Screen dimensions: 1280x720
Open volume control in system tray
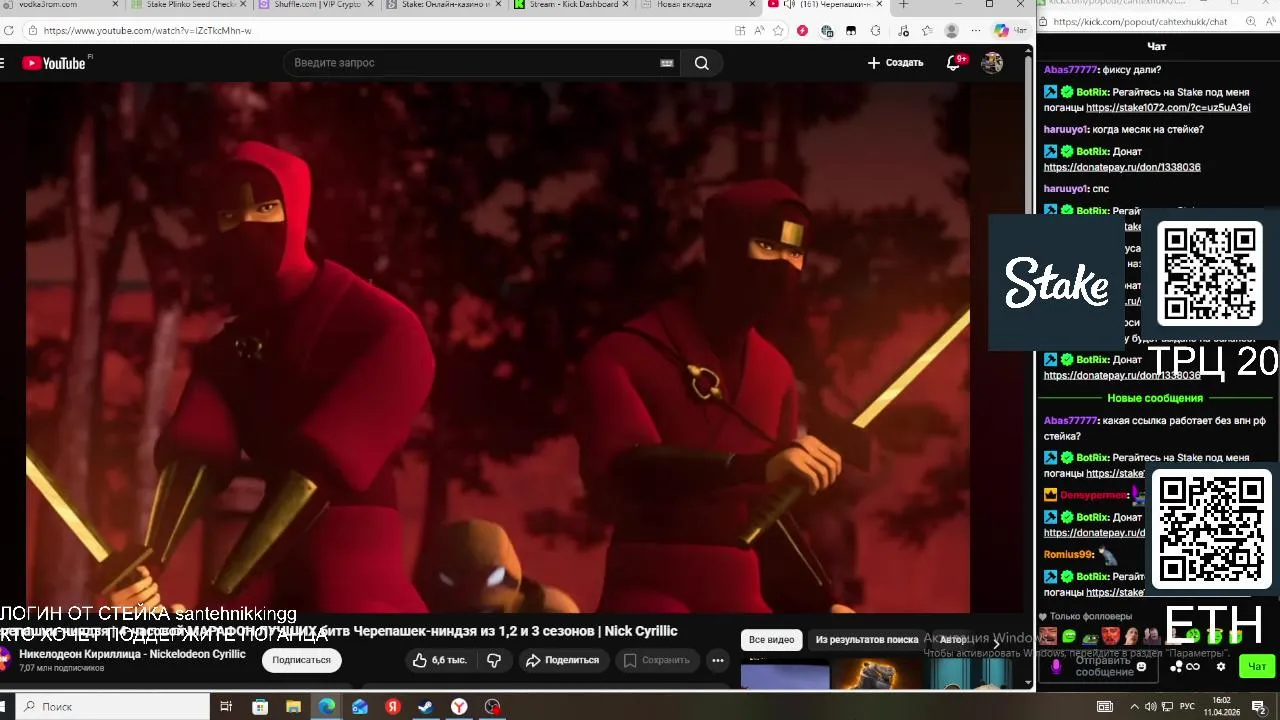point(1150,707)
